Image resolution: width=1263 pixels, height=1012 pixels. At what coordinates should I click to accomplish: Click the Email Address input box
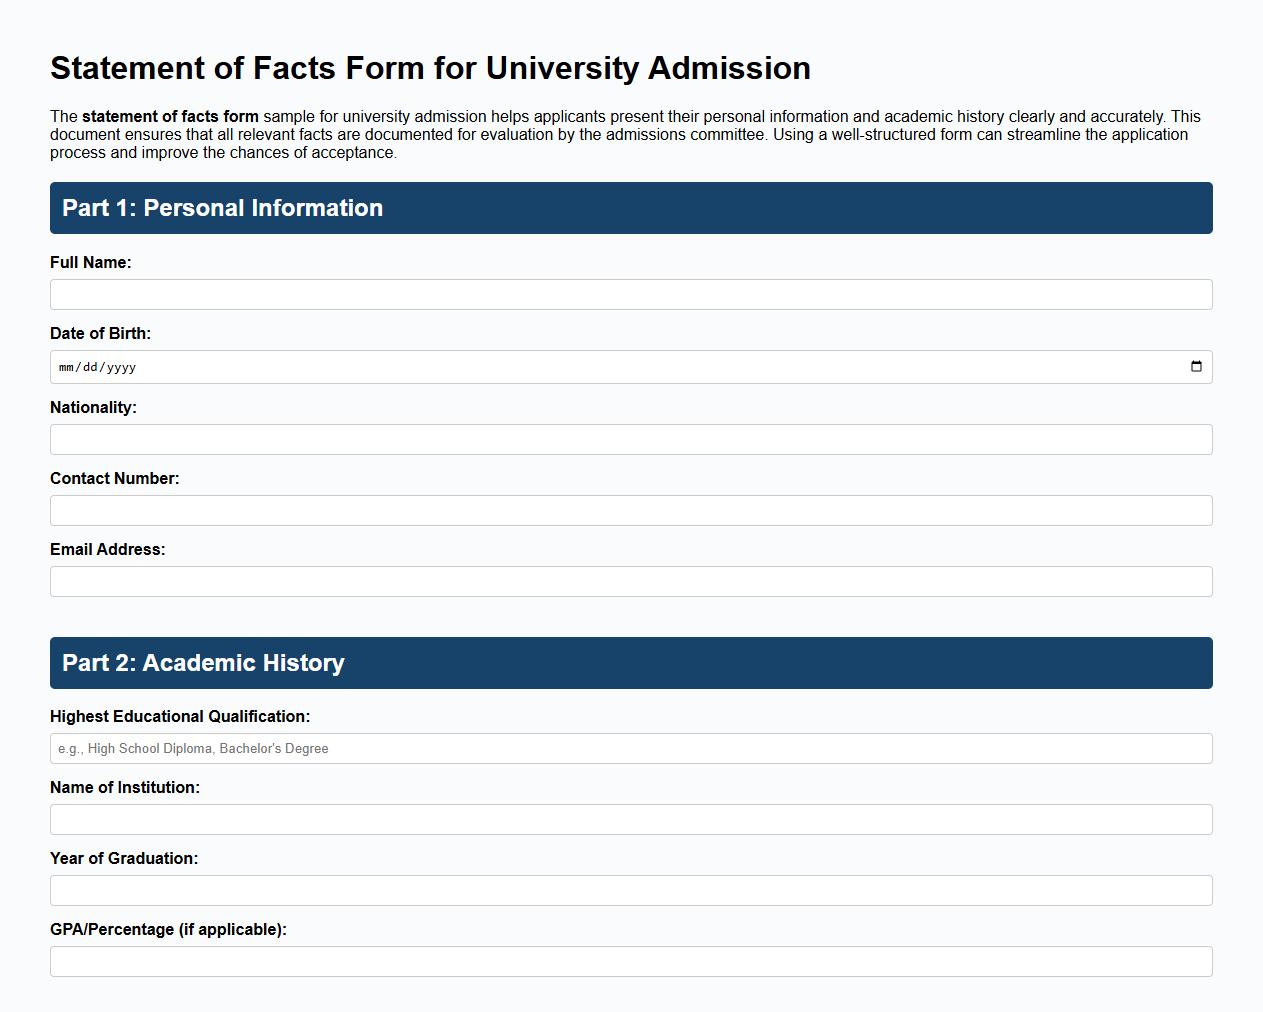[x=630, y=581]
